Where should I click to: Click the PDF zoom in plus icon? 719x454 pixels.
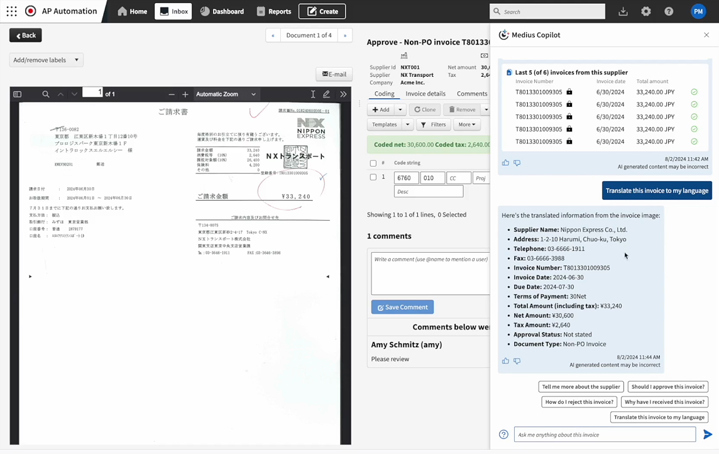[x=185, y=94]
